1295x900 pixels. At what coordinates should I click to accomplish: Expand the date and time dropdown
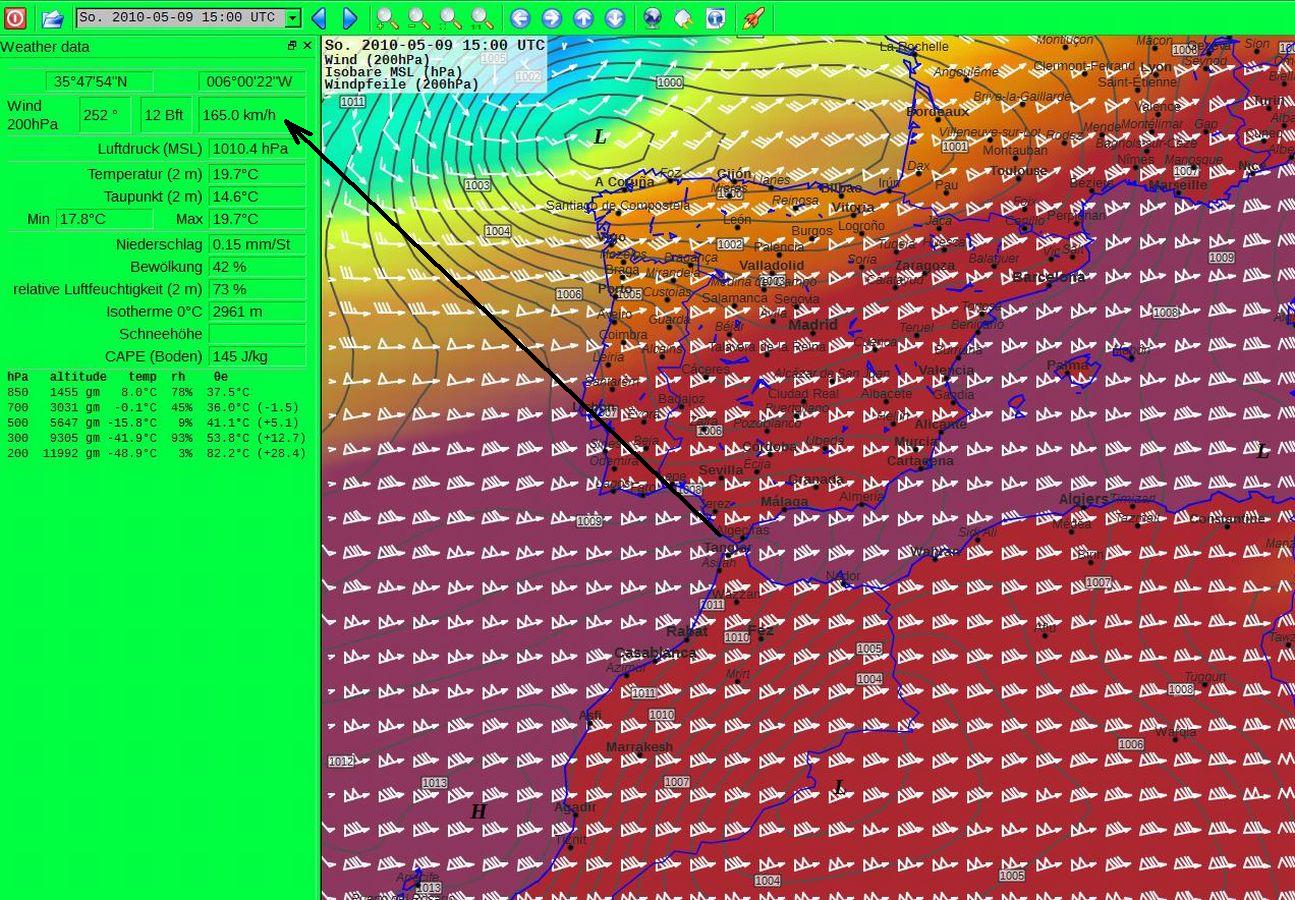(292, 18)
